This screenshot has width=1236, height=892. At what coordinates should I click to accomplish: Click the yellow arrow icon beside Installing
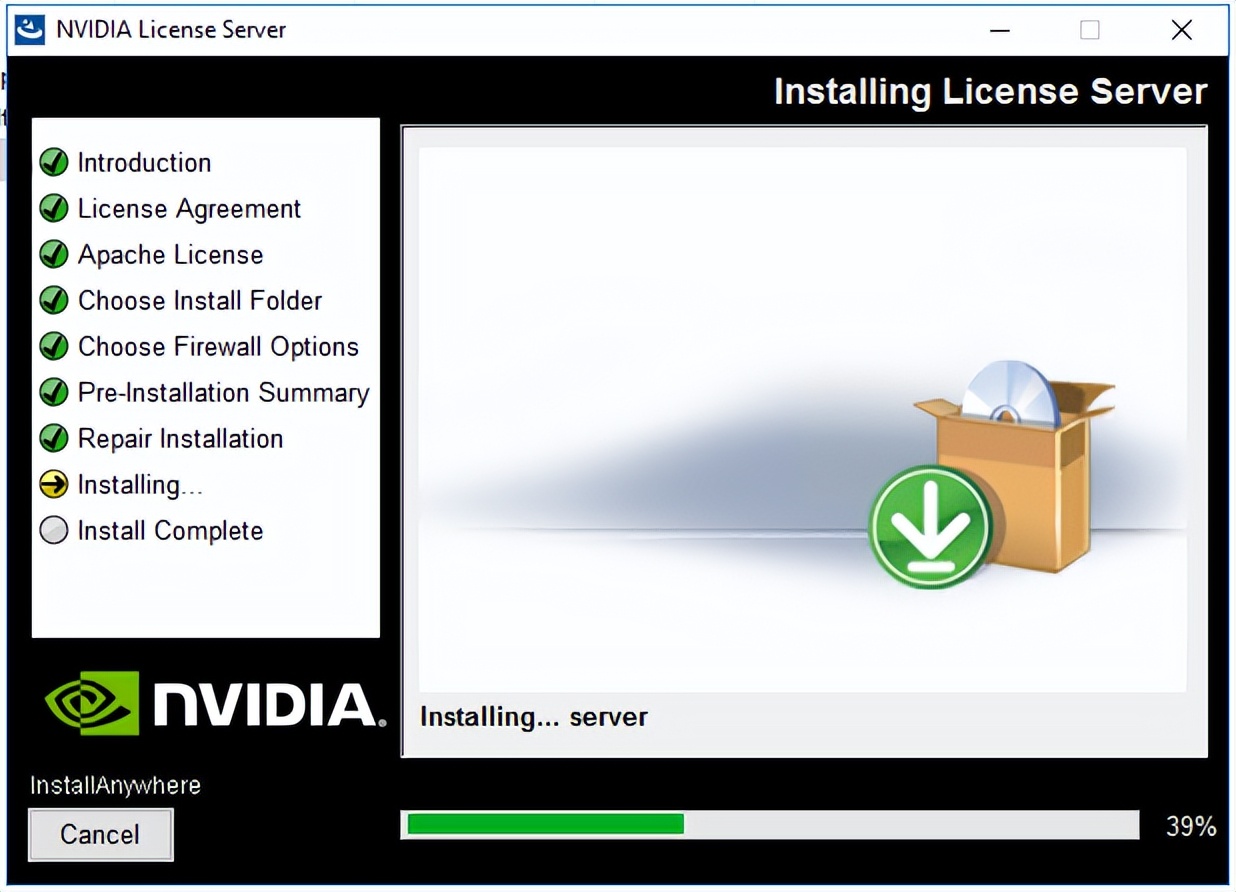pyautogui.click(x=53, y=484)
